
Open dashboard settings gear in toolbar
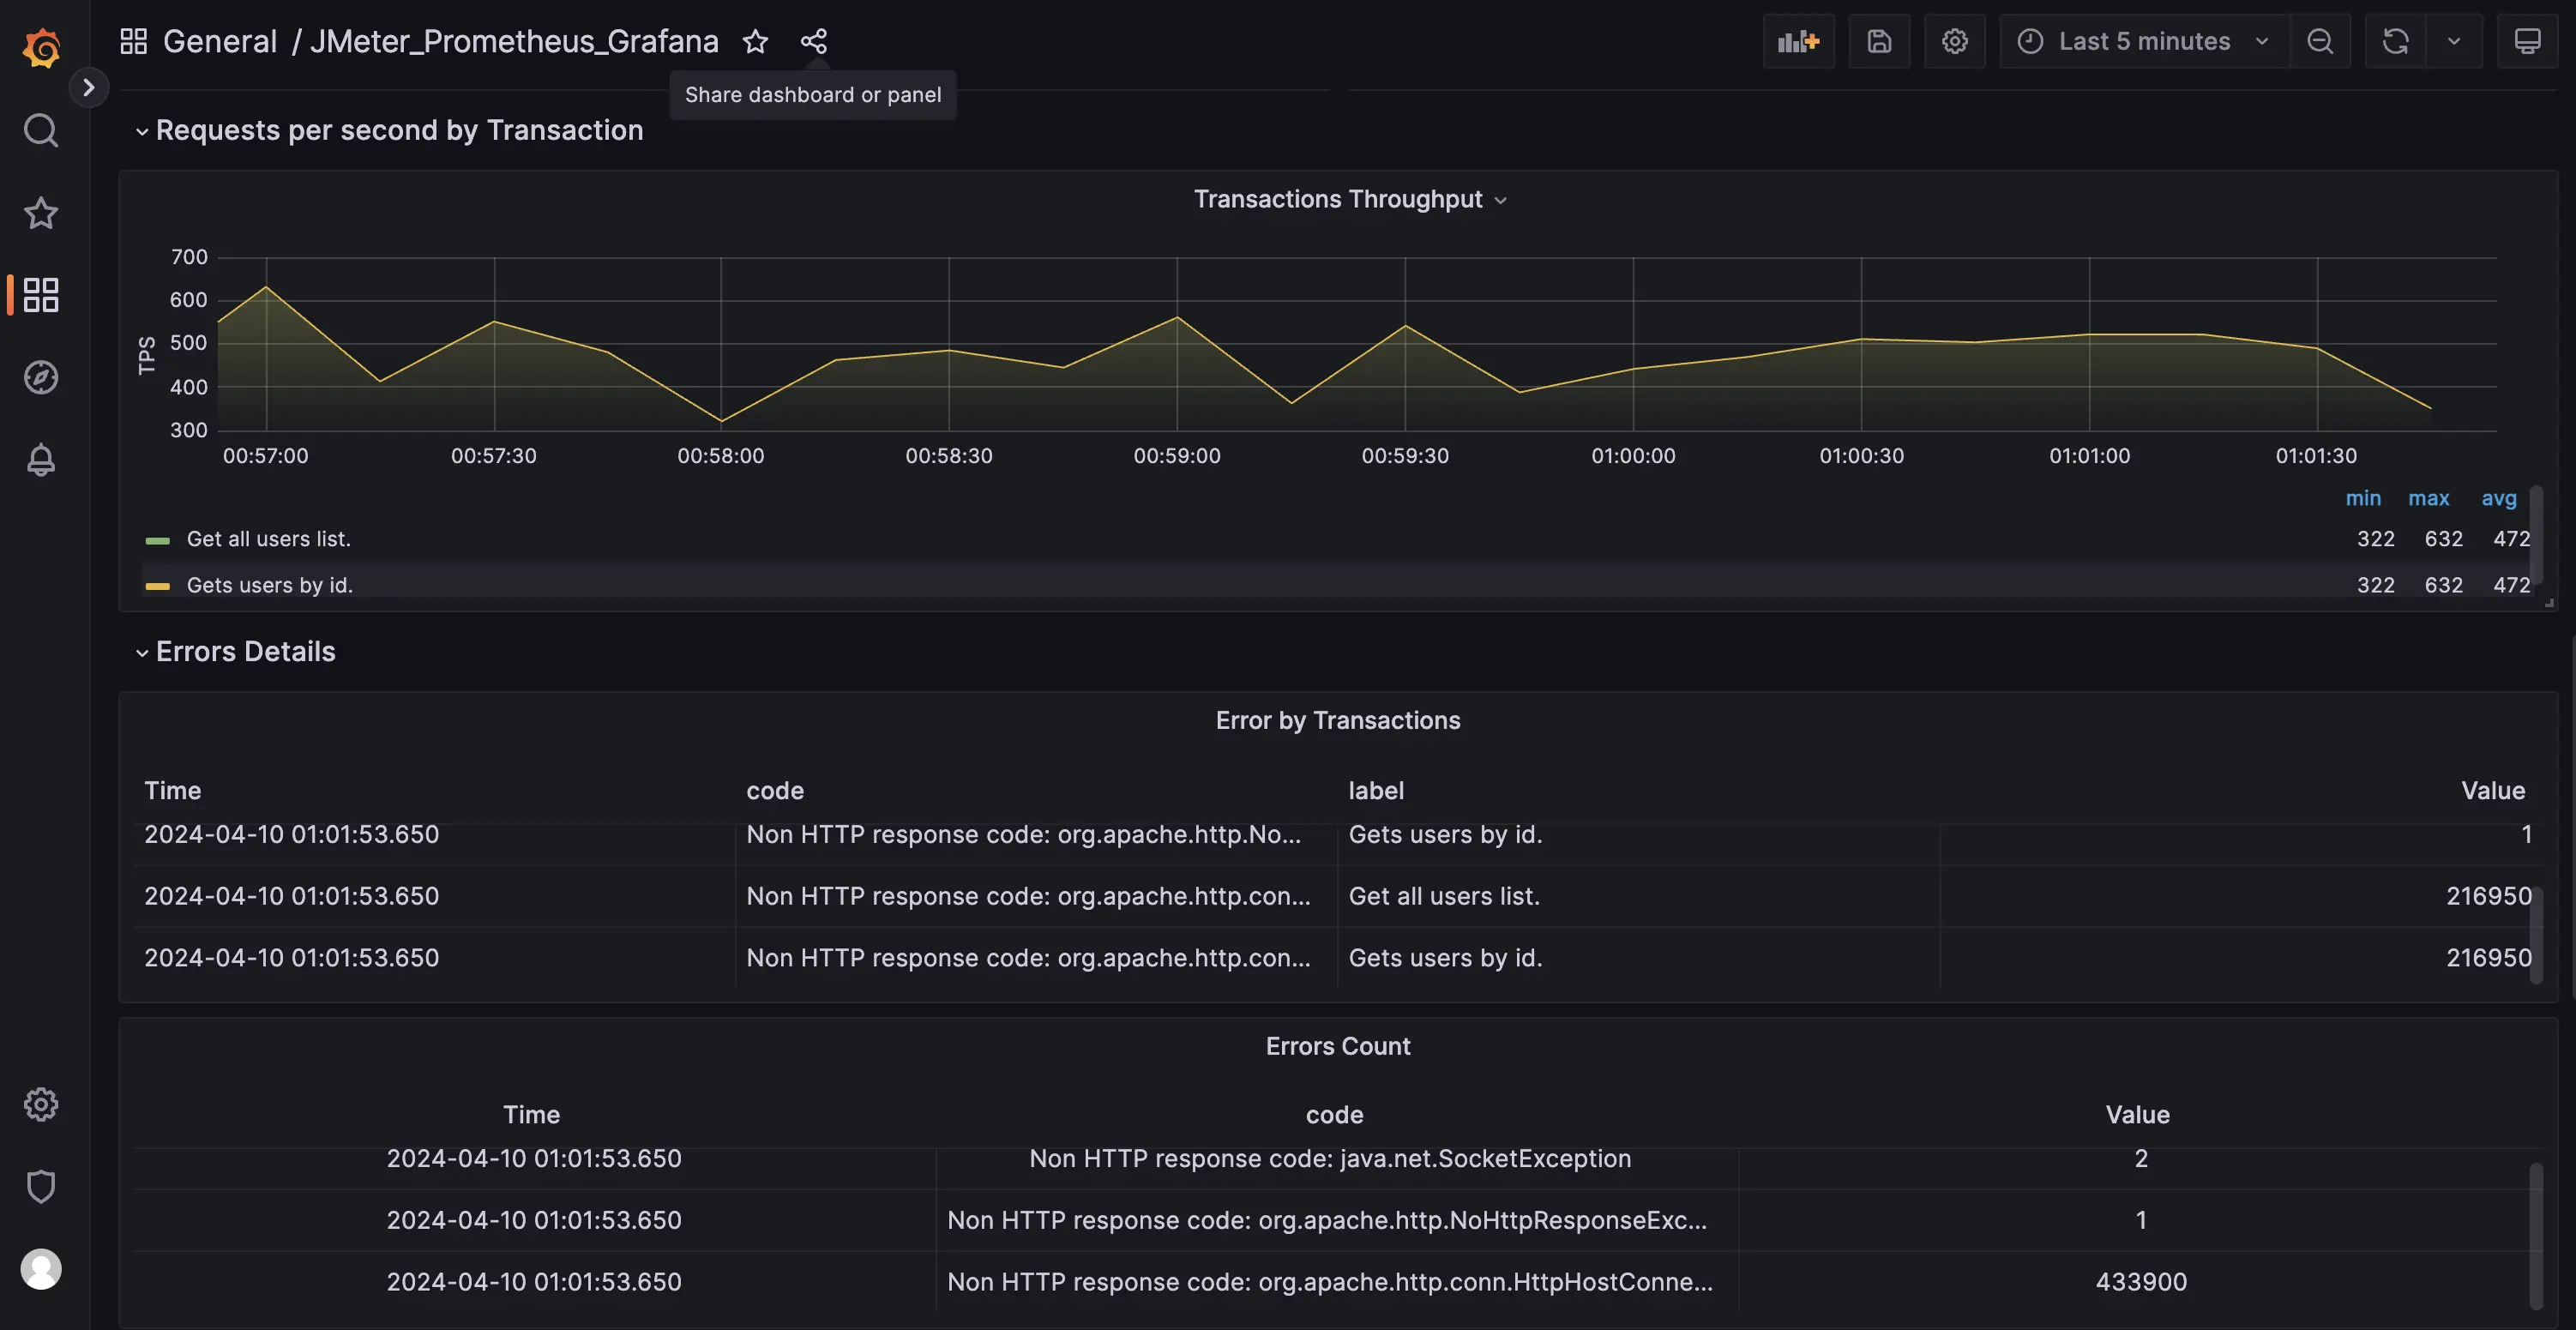coord(1954,41)
